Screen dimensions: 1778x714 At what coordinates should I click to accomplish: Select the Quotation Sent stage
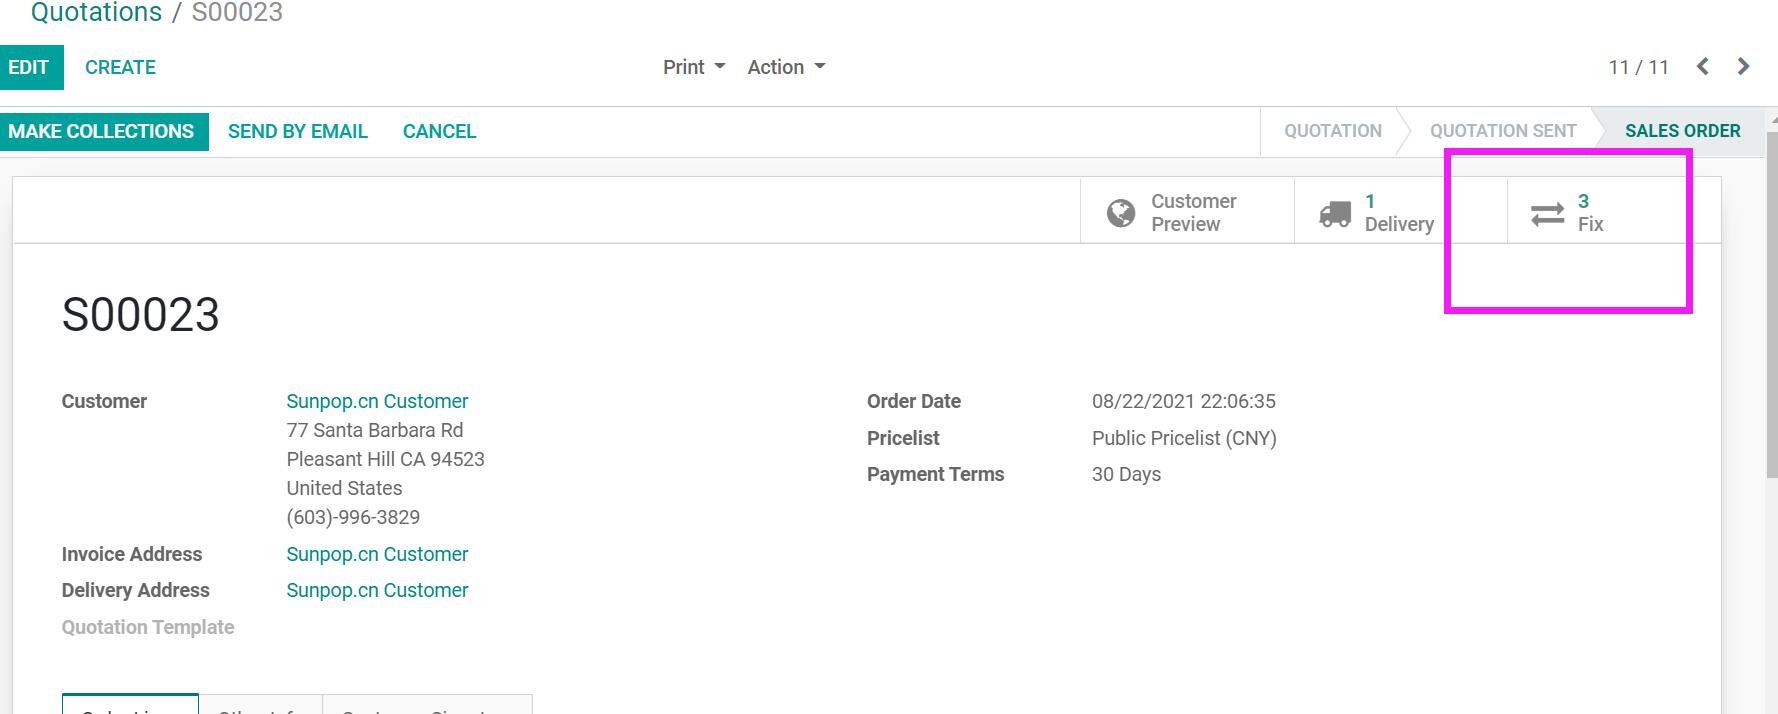(x=1502, y=131)
